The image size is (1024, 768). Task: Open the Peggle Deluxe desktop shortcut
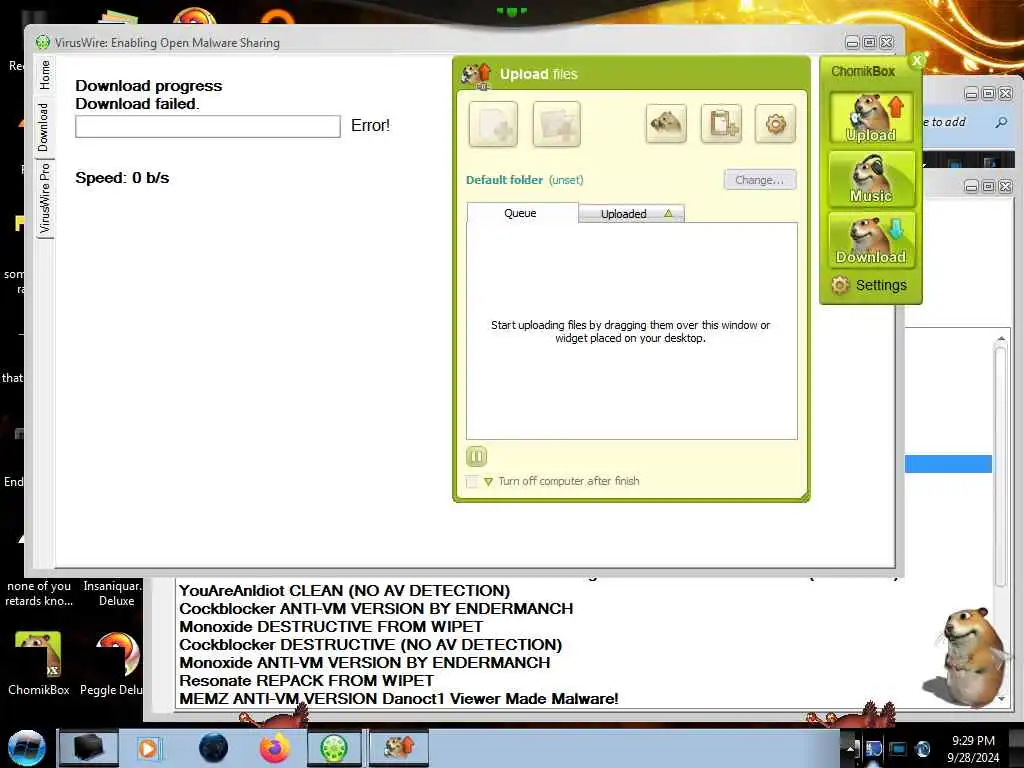[112, 662]
